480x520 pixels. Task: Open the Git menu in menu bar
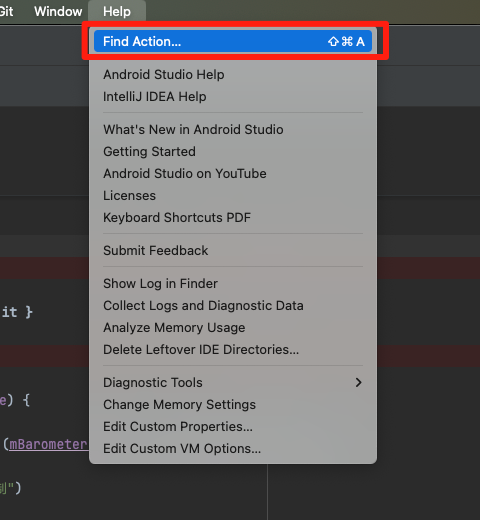[6, 11]
